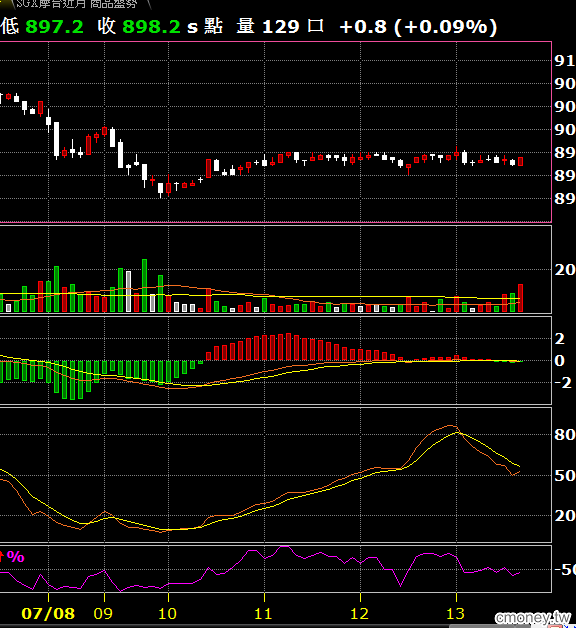Click the 11 hour marker on time axis
The width and height of the screenshot is (576, 628).
pos(263,613)
